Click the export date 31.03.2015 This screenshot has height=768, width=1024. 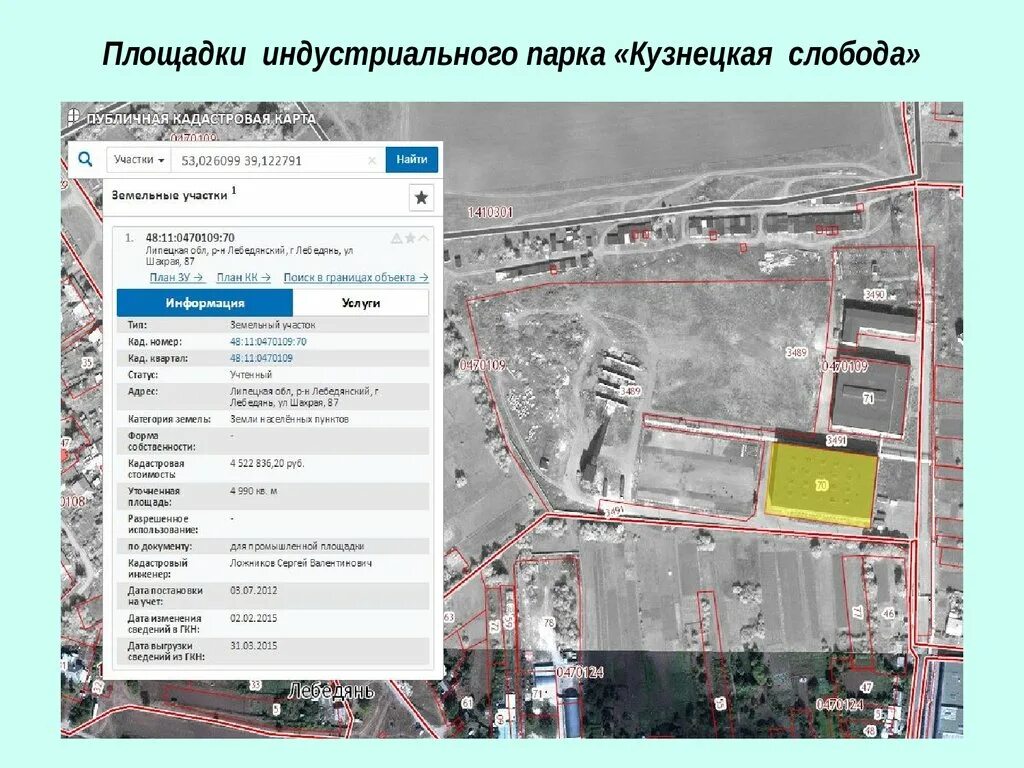point(253,645)
